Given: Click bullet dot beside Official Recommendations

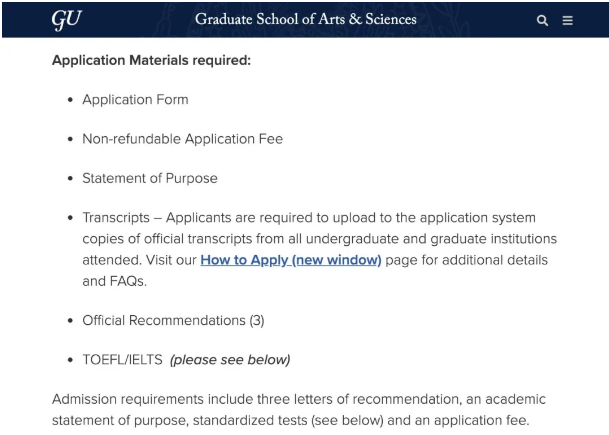Looking at the screenshot, I should coord(69,321).
